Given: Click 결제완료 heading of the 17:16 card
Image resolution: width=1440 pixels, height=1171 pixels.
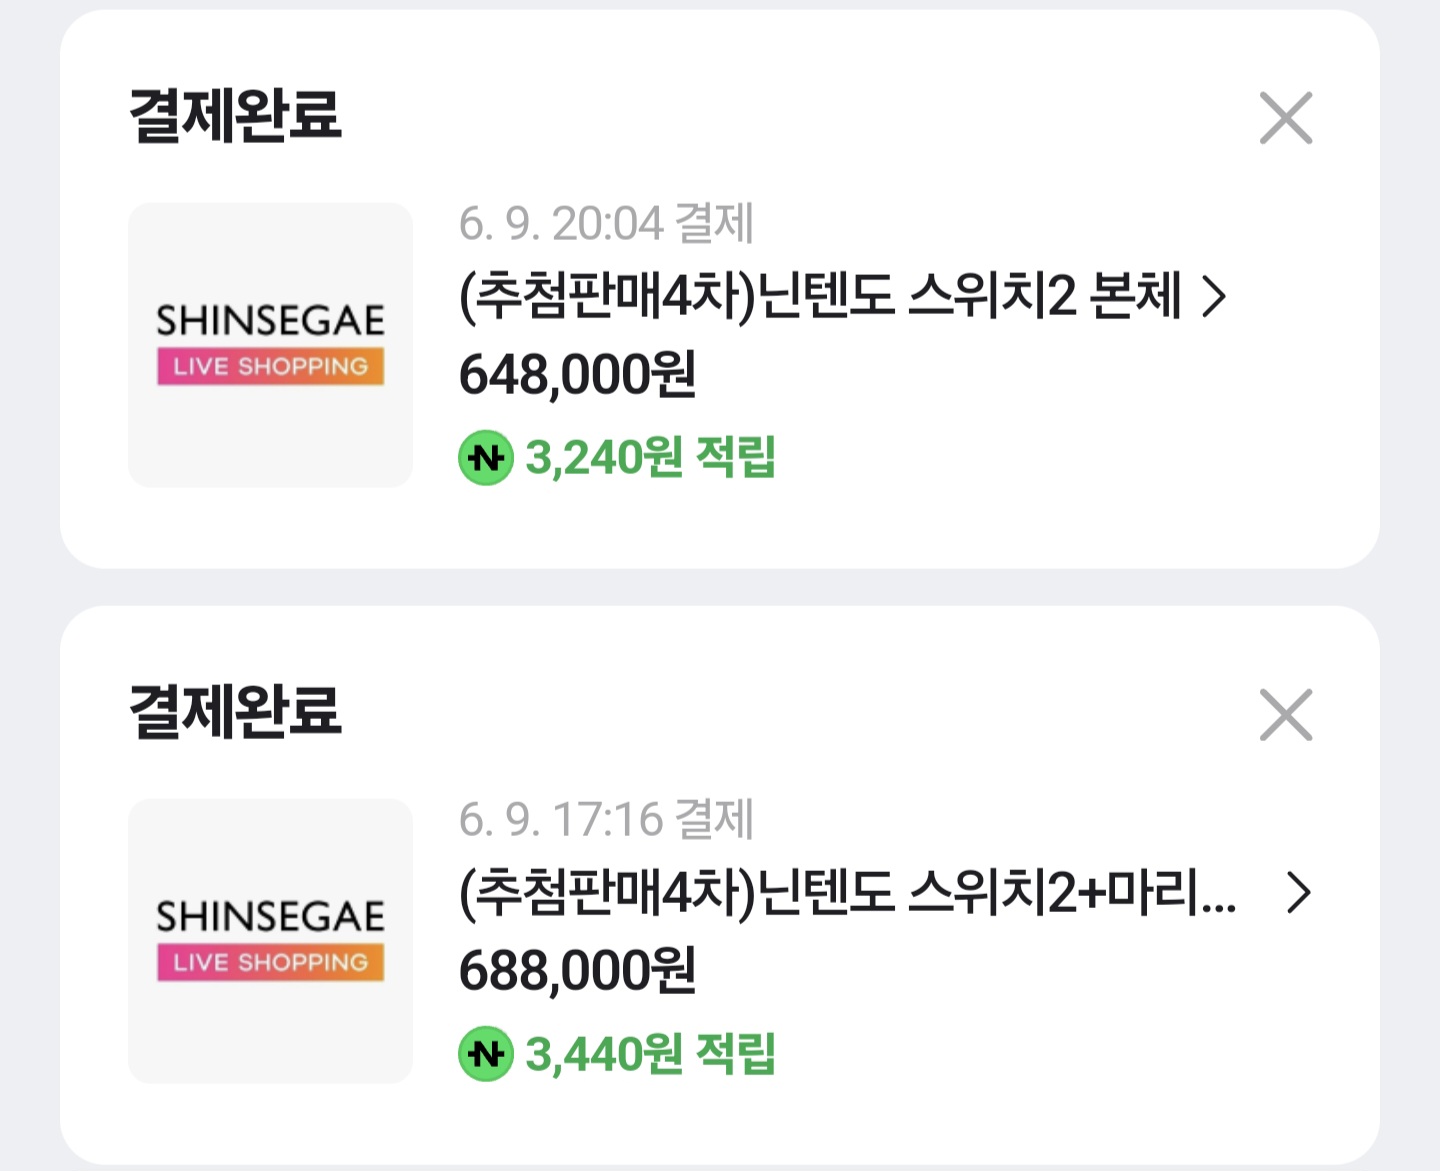Looking at the screenshot, I should [236, 711].
